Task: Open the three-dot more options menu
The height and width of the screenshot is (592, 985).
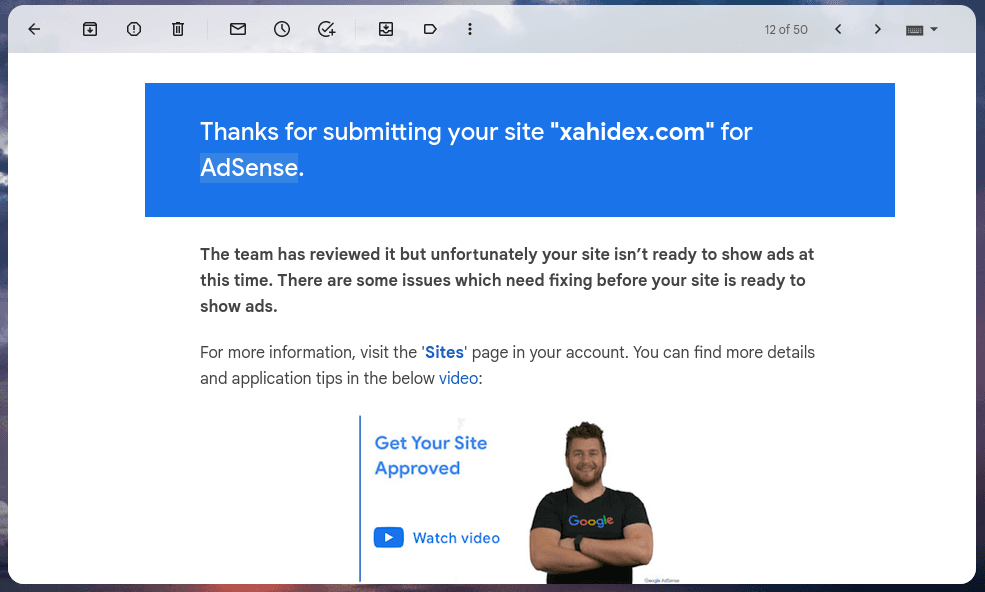Action: click(x=469, y=29)
